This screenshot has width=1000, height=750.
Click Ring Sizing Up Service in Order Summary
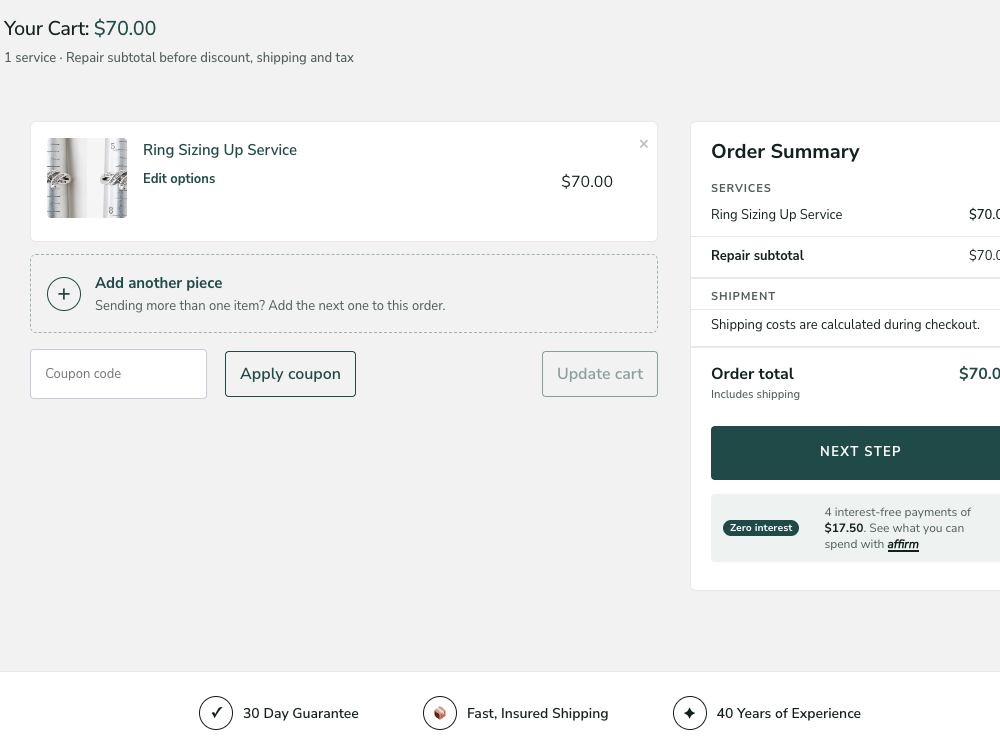coord(776,214)
